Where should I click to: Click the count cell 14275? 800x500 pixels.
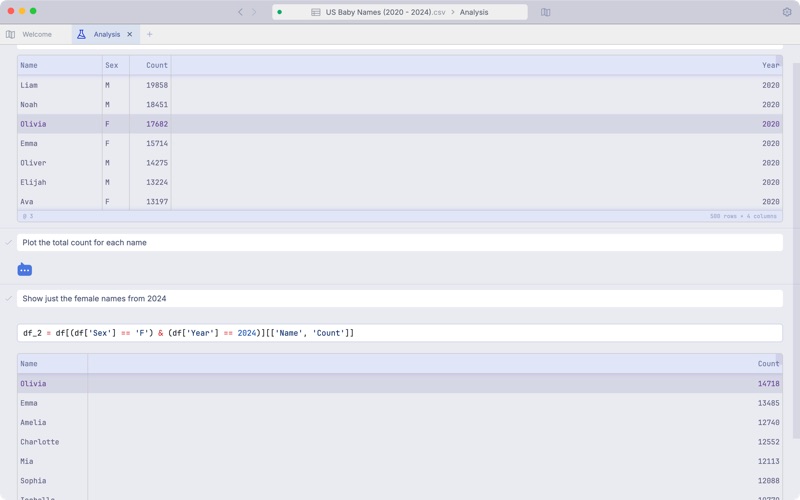point(157,163)
